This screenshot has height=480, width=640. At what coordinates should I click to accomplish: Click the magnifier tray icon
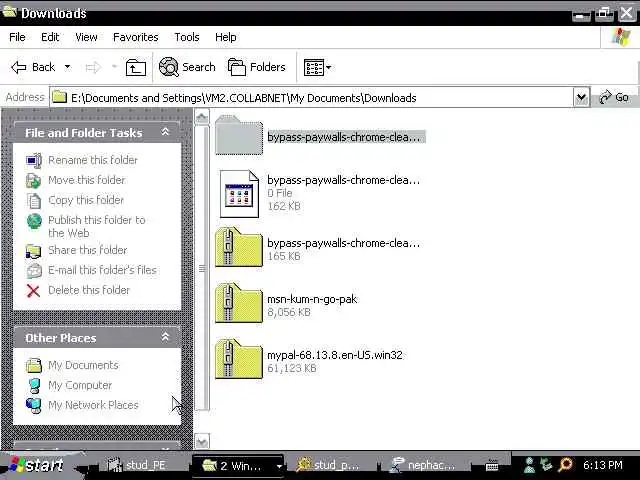[565, 465]
